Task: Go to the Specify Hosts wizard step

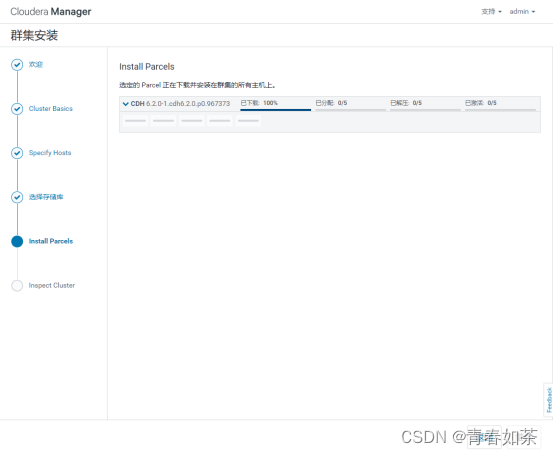Action: (x=50, y=153)
